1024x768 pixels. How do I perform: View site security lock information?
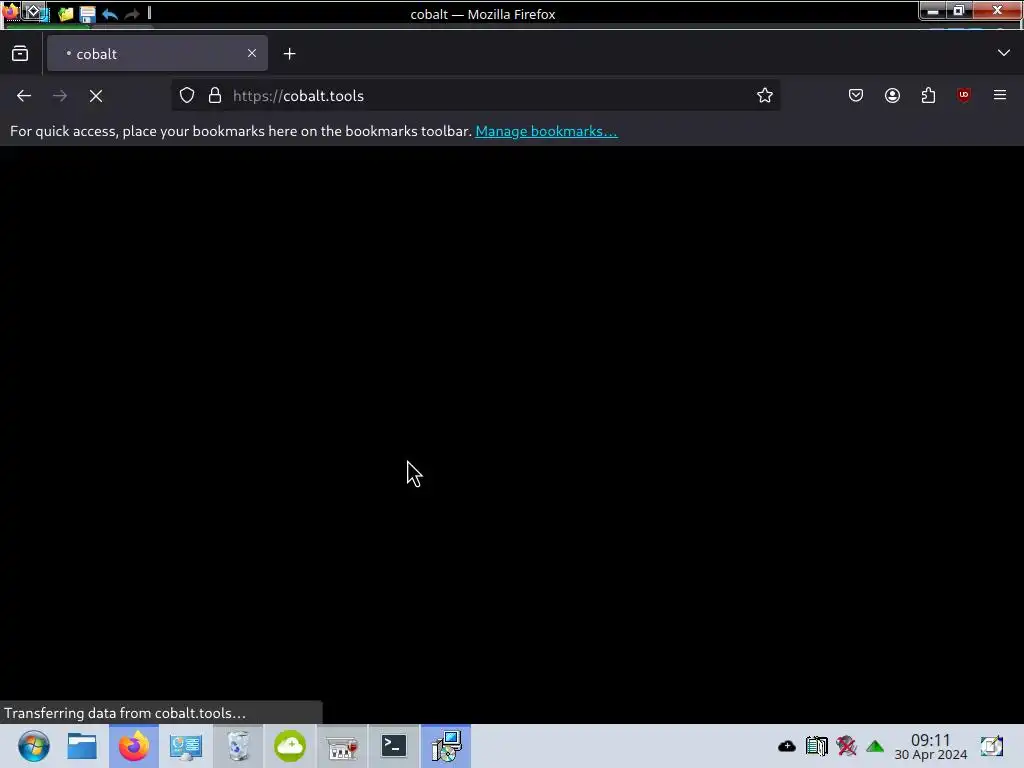coord(215,95)
